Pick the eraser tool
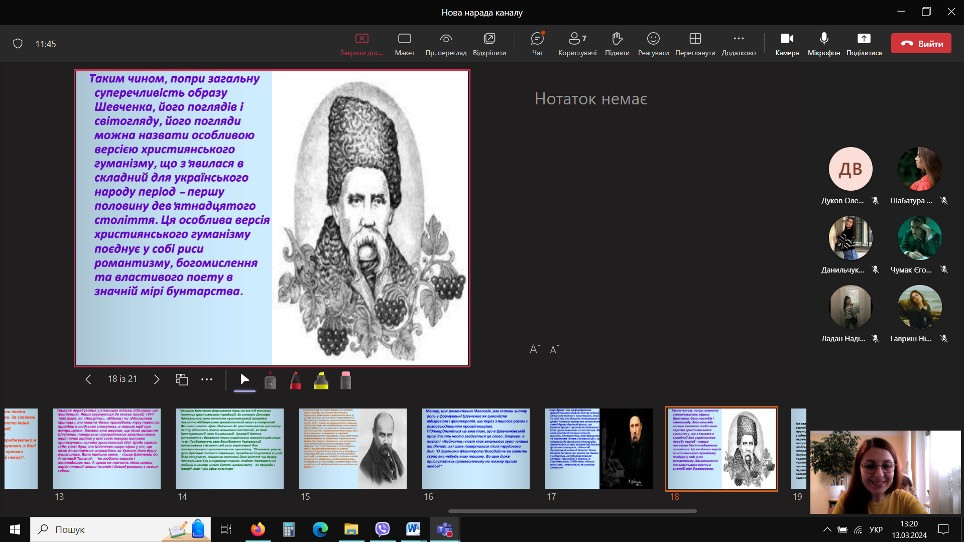 coord(346,380)
